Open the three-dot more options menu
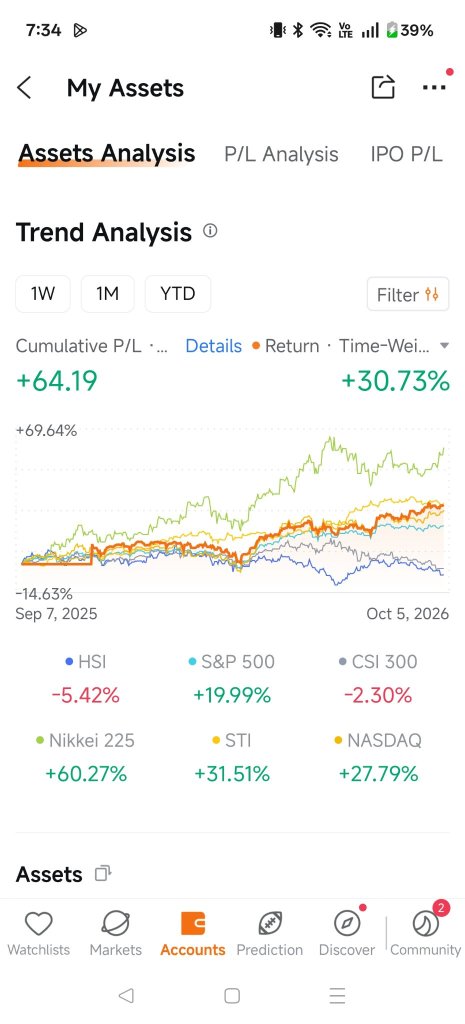465x1024 pixels. (434, 88)
